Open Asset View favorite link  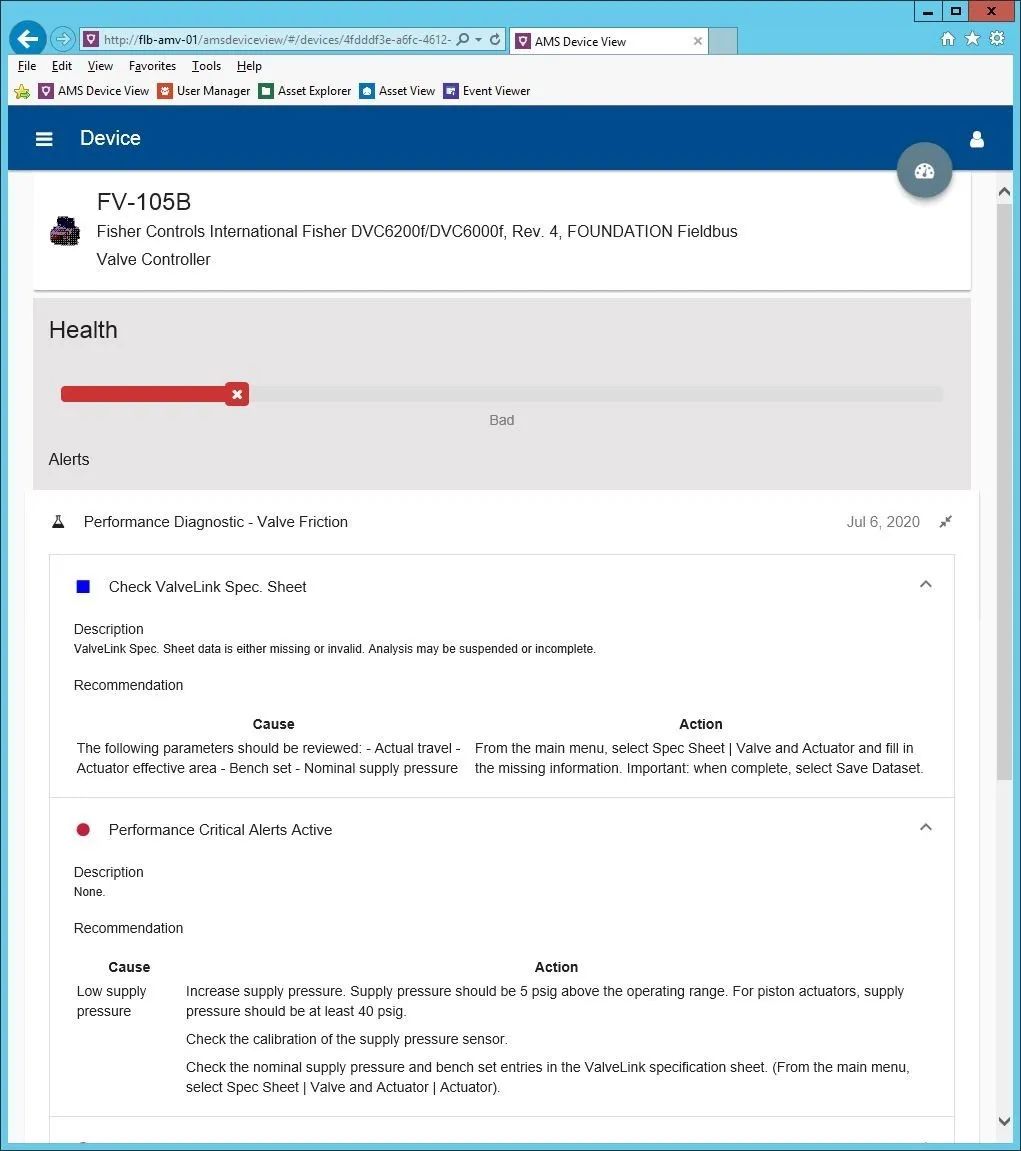click(397, 91)
